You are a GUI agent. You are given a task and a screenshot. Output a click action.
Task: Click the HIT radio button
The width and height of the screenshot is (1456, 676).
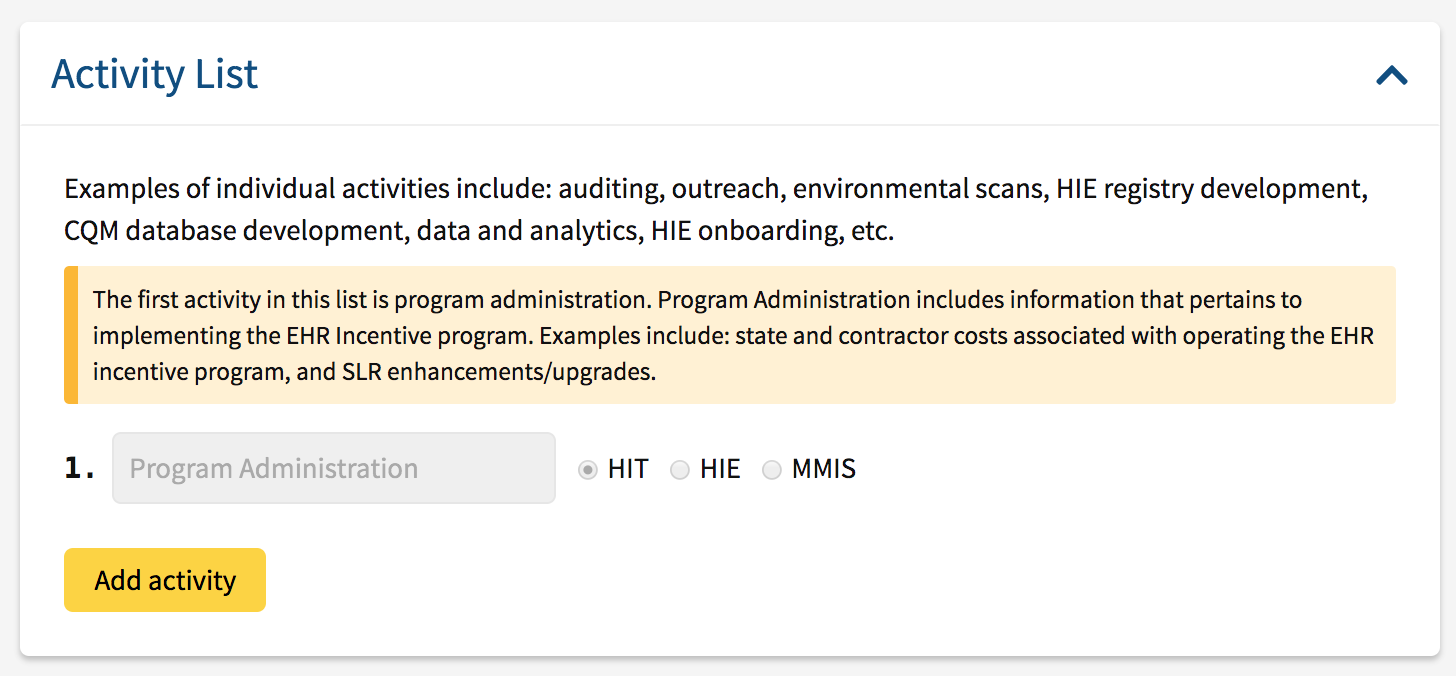587,469
